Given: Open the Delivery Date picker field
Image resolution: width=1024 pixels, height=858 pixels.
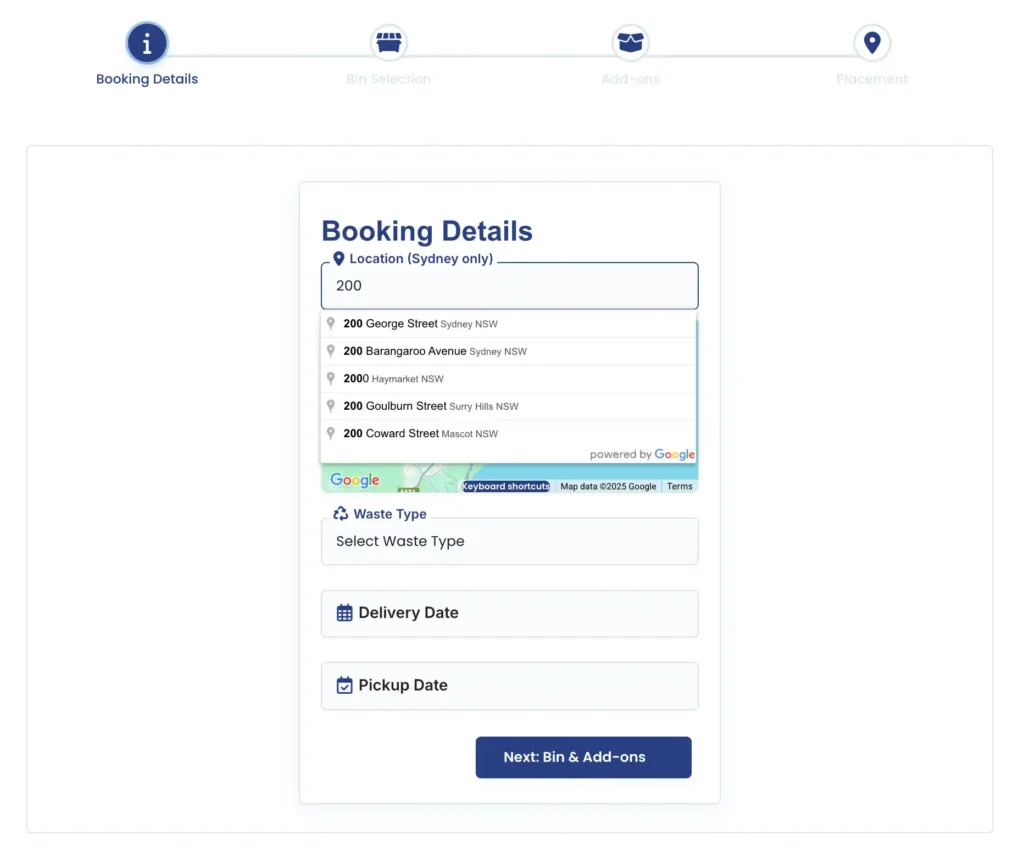Looking at the screenshot, I should tap(509, 614).
